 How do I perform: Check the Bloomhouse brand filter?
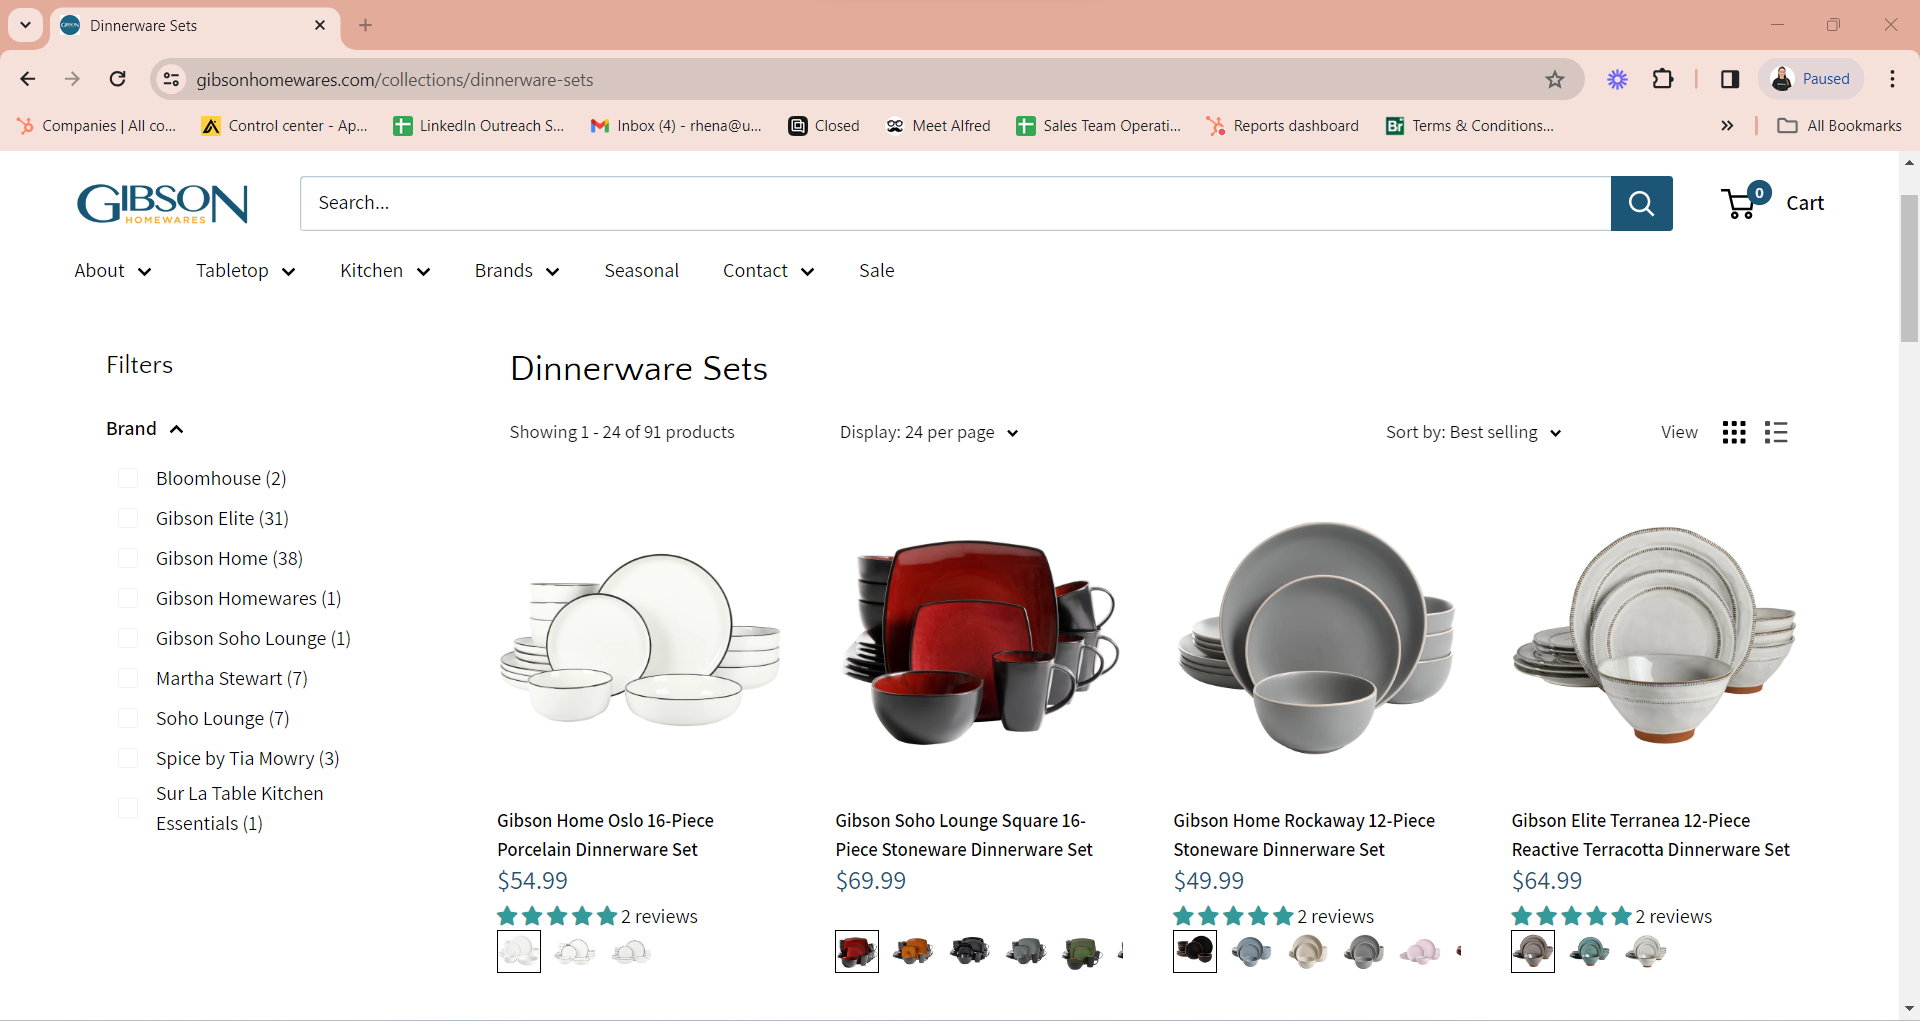click(128, 478)
